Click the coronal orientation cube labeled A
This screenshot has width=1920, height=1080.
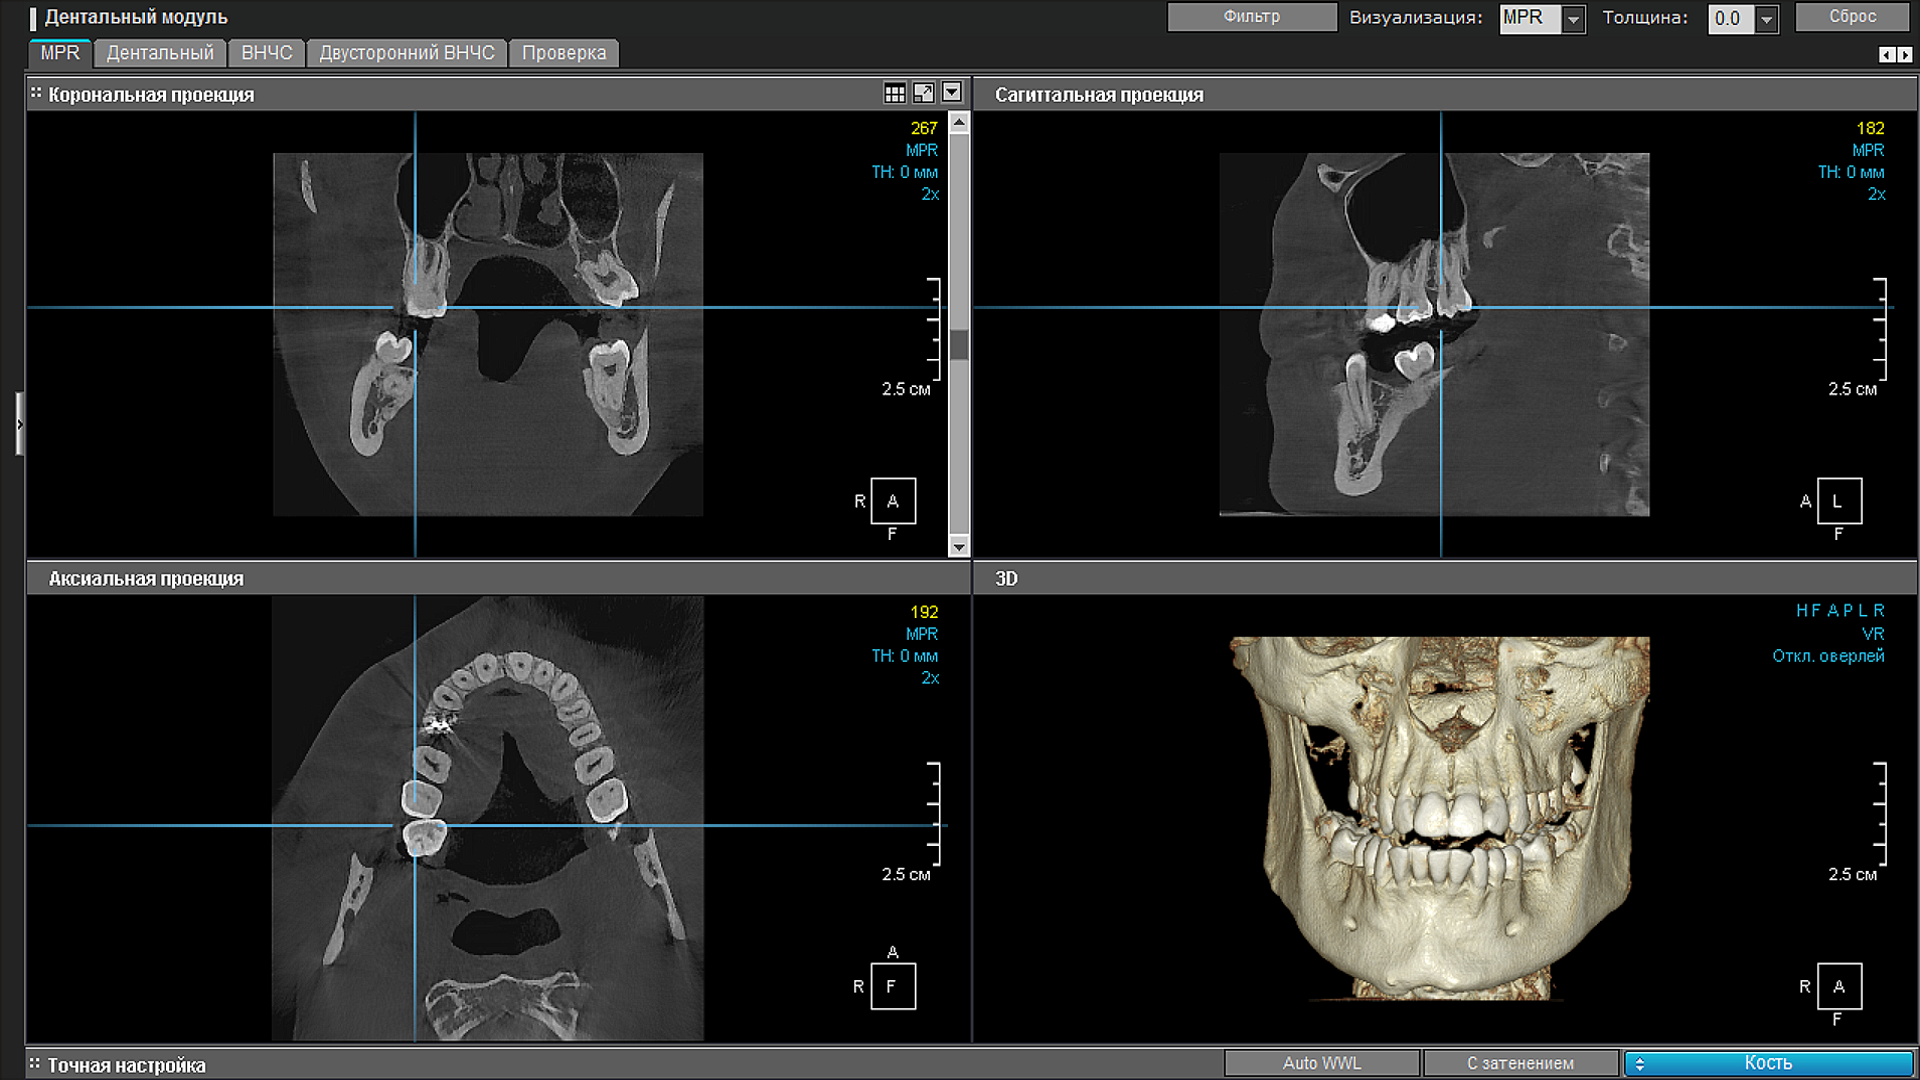(893, 501)
